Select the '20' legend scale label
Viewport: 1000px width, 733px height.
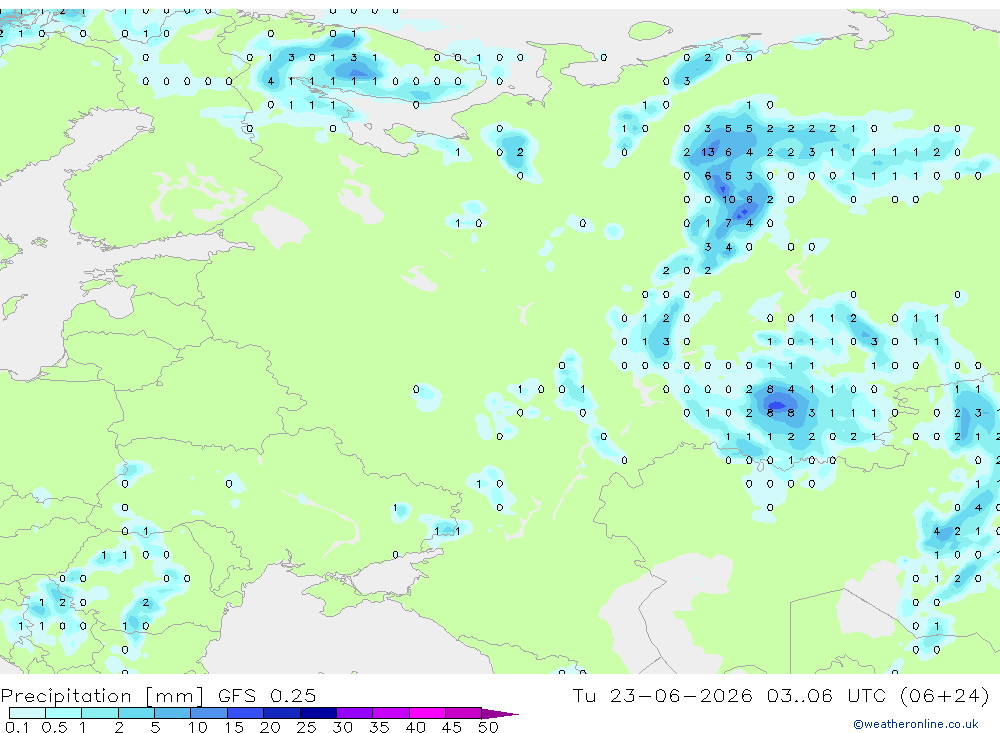tap(270, 727)
